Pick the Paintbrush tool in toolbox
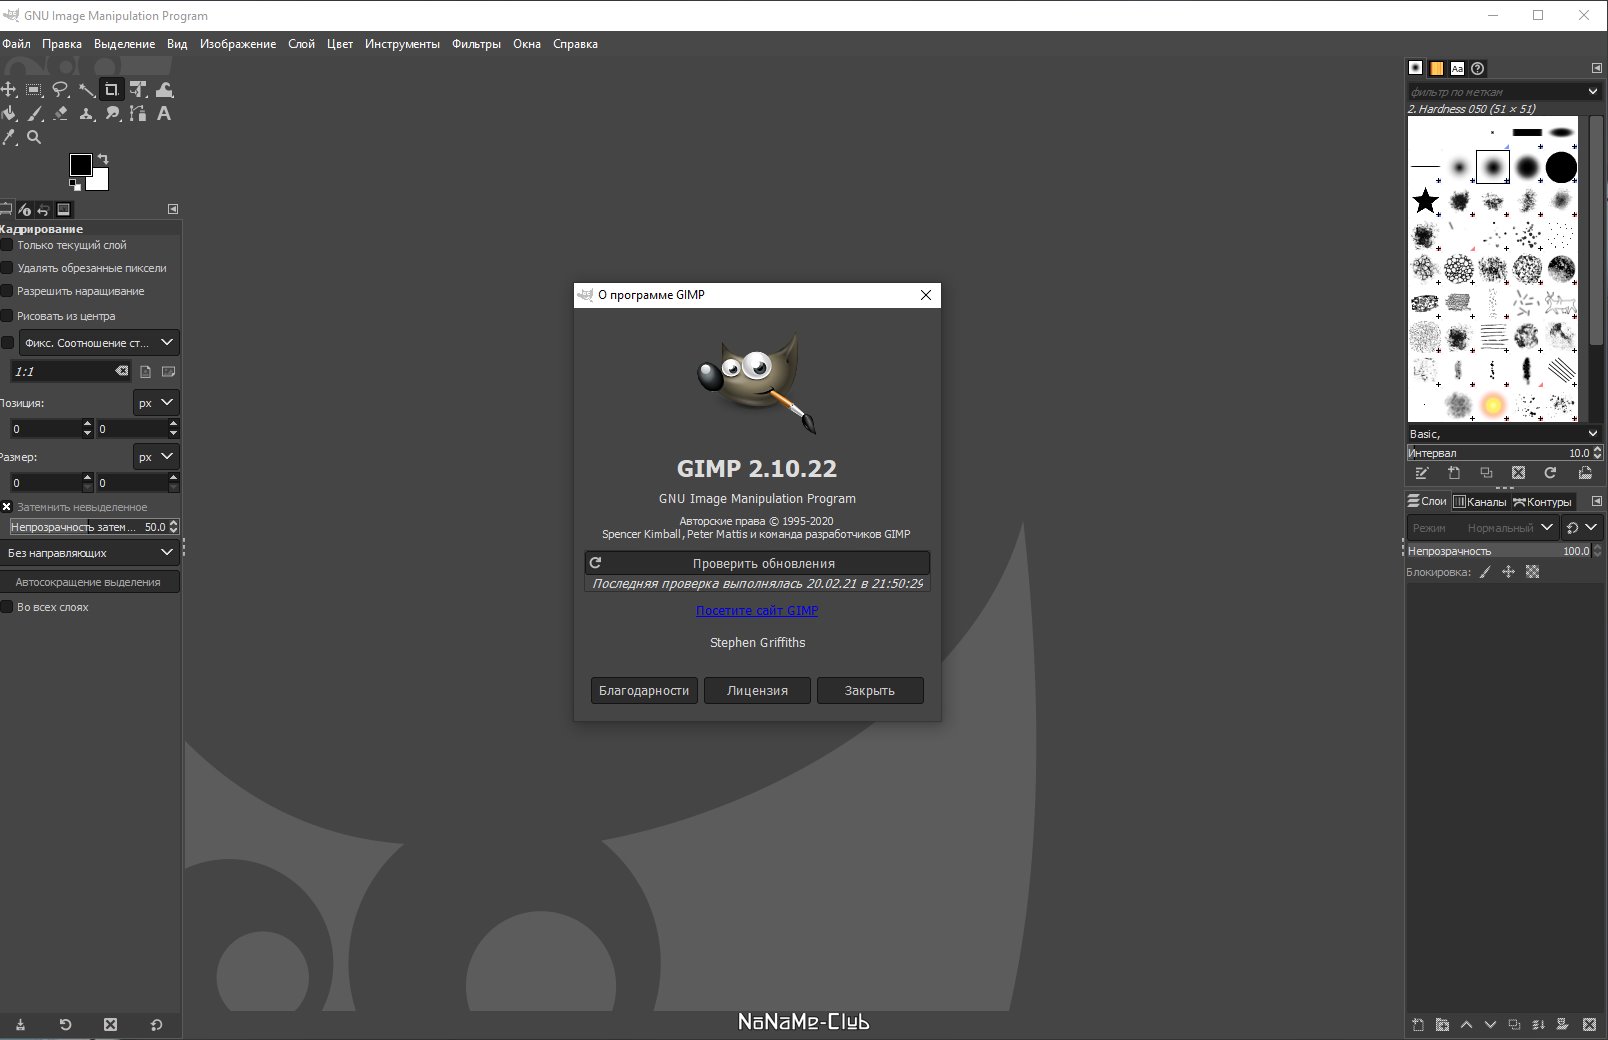 (x=35, y=114)
